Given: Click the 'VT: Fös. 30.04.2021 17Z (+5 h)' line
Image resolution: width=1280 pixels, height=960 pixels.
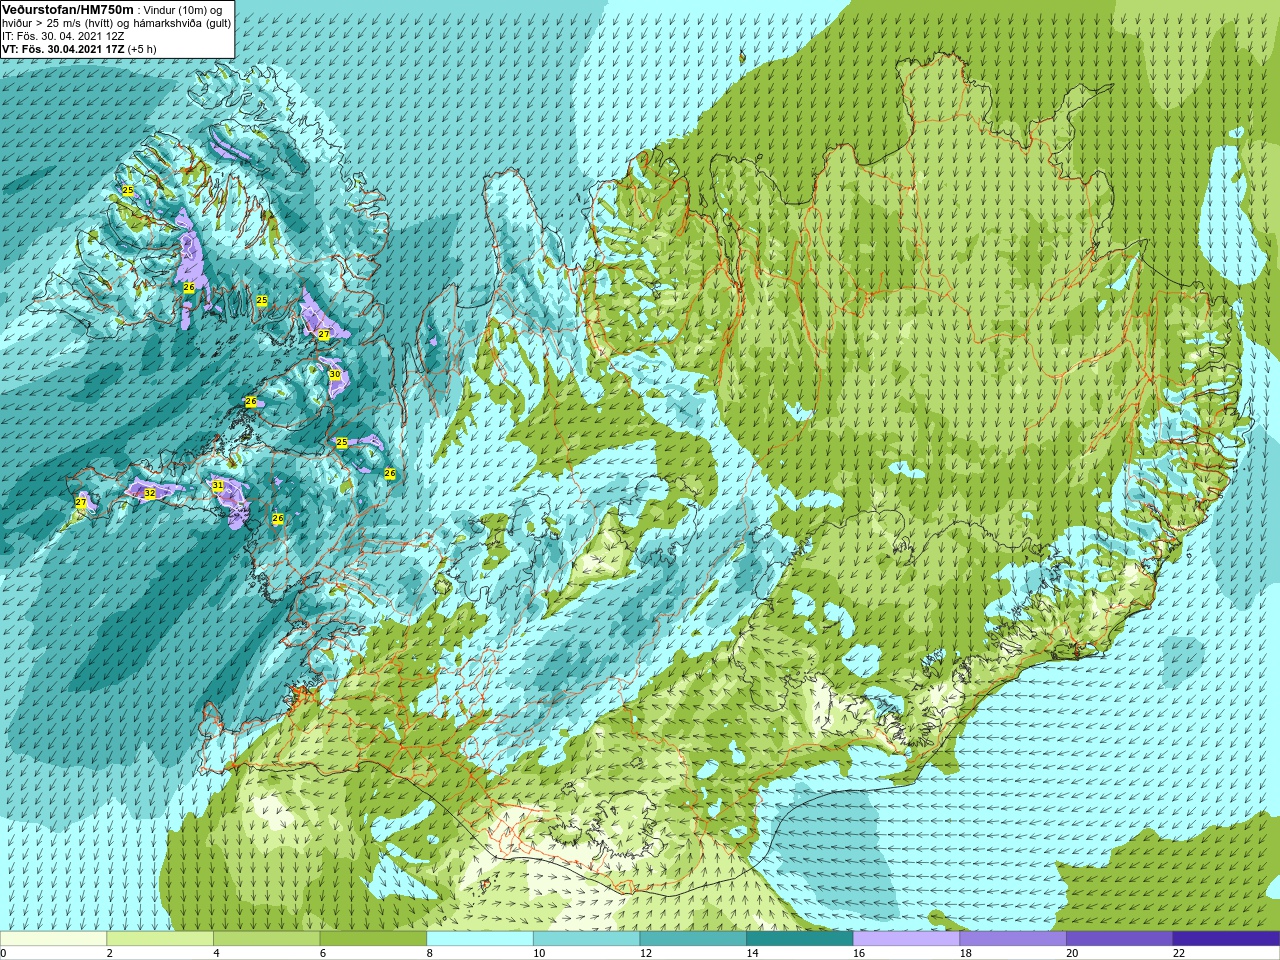Looking at the screenshot, I should [x=79, y=49].
